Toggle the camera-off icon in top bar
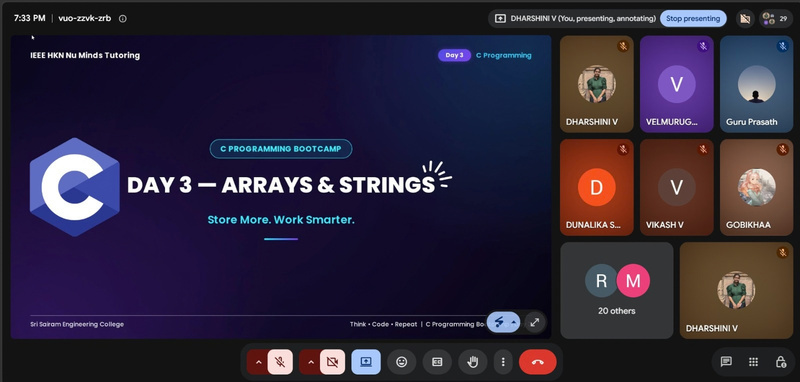This screenshot has height=382, width=800. [x=745, y=19]
